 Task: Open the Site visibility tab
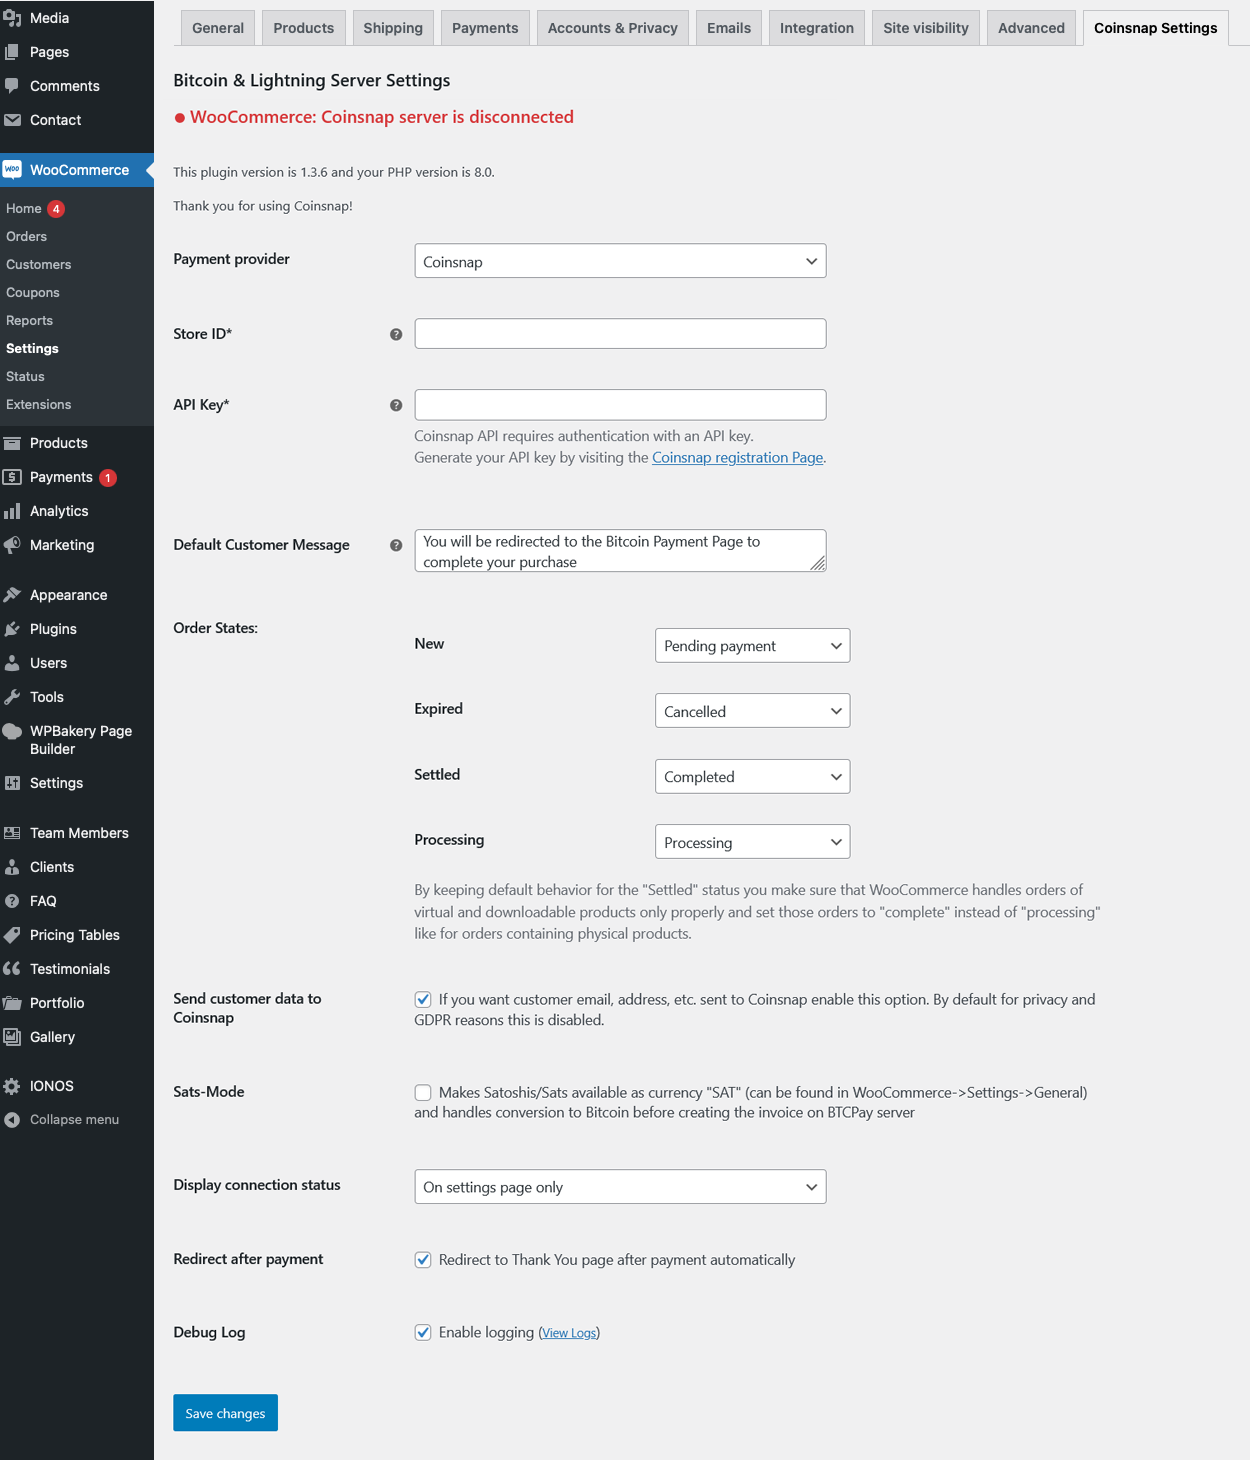[926, 28]
